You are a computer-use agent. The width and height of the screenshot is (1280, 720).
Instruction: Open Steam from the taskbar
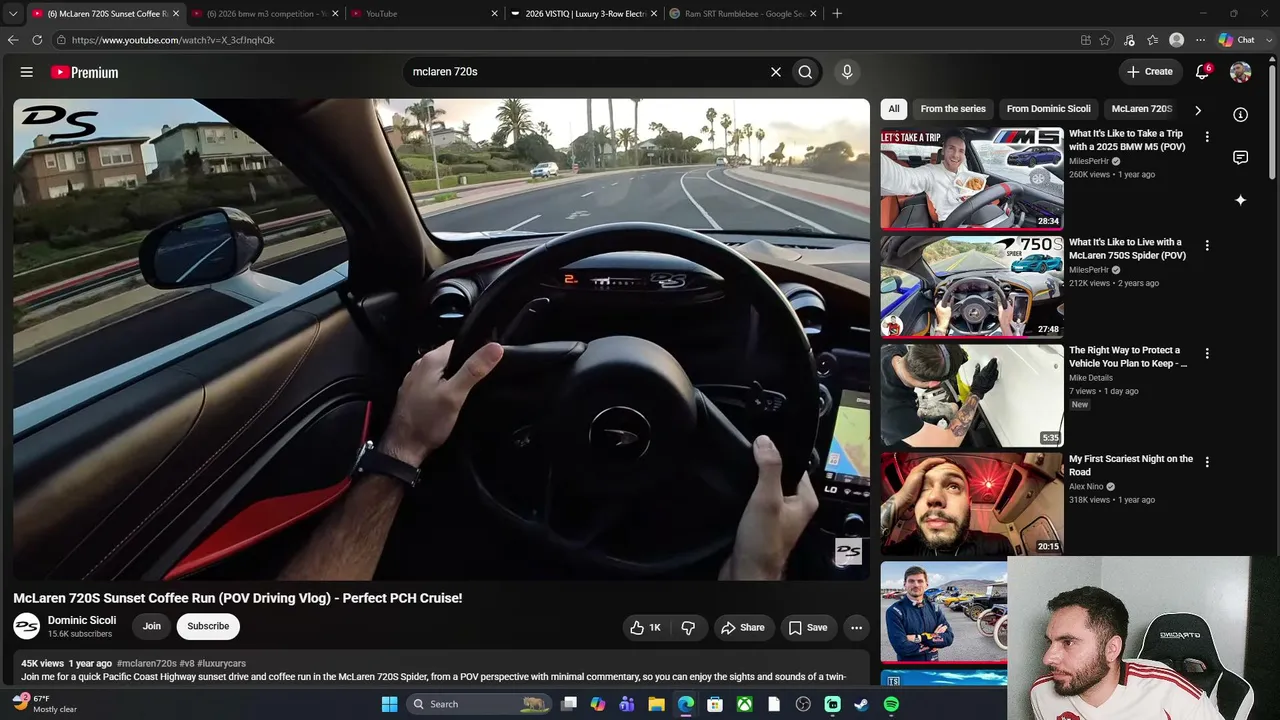click(862, 704)
